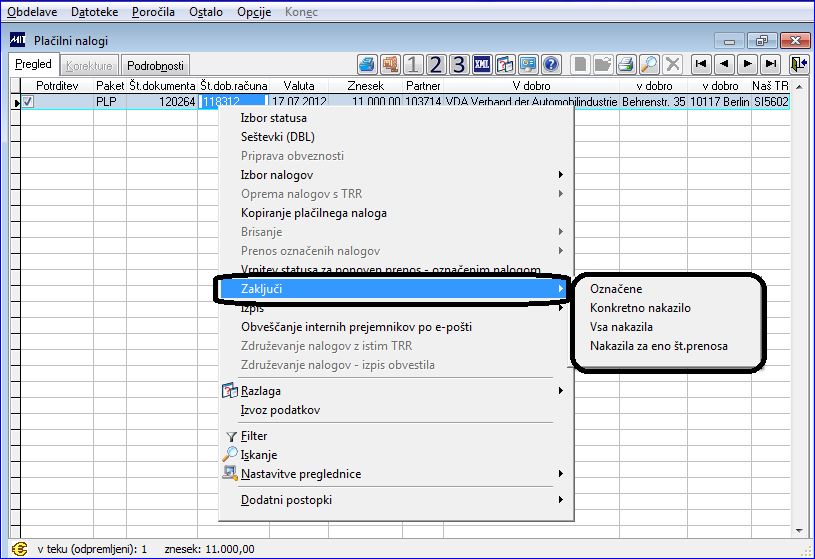Click the XML export toolbar icon
This screenshot has width=815, height=559.
(x=482, y=64)
